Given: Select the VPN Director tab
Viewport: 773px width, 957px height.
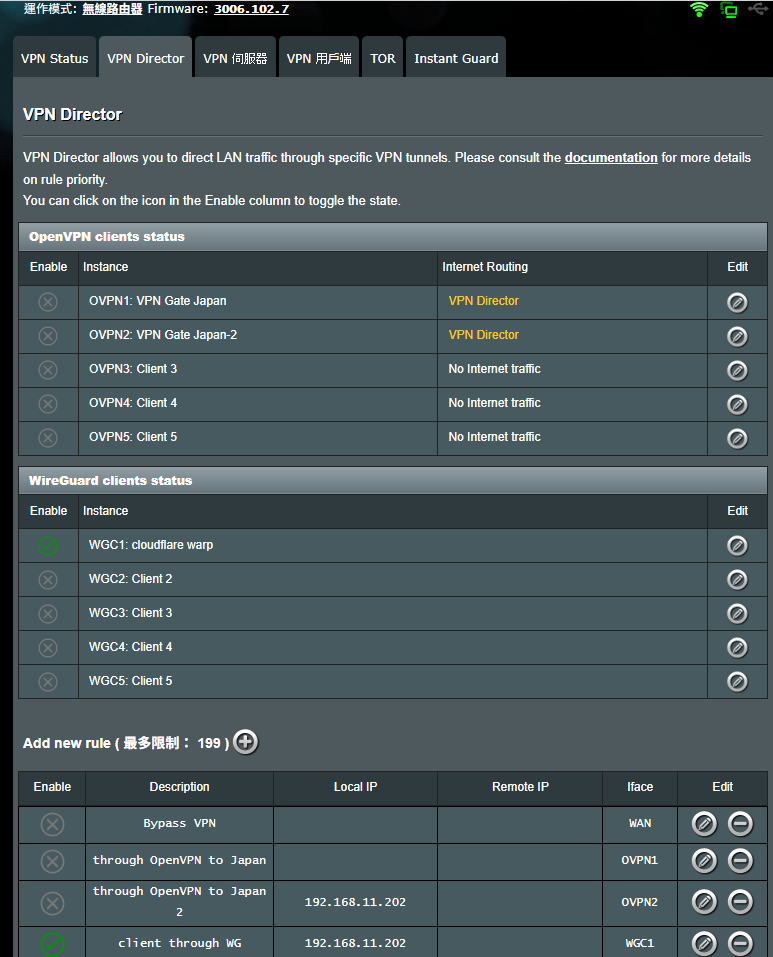Looking at the screenshot, I should (x=146, y=58).
